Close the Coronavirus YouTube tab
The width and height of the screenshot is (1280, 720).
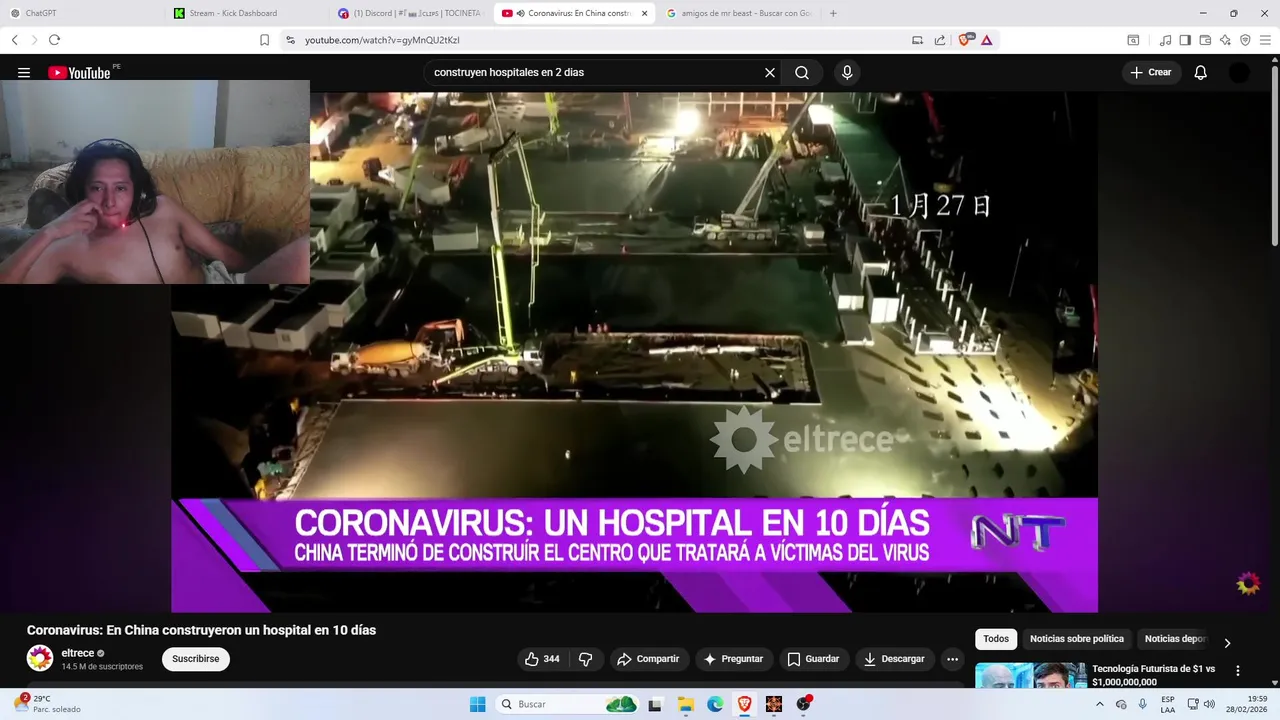(x=644, y=13)
